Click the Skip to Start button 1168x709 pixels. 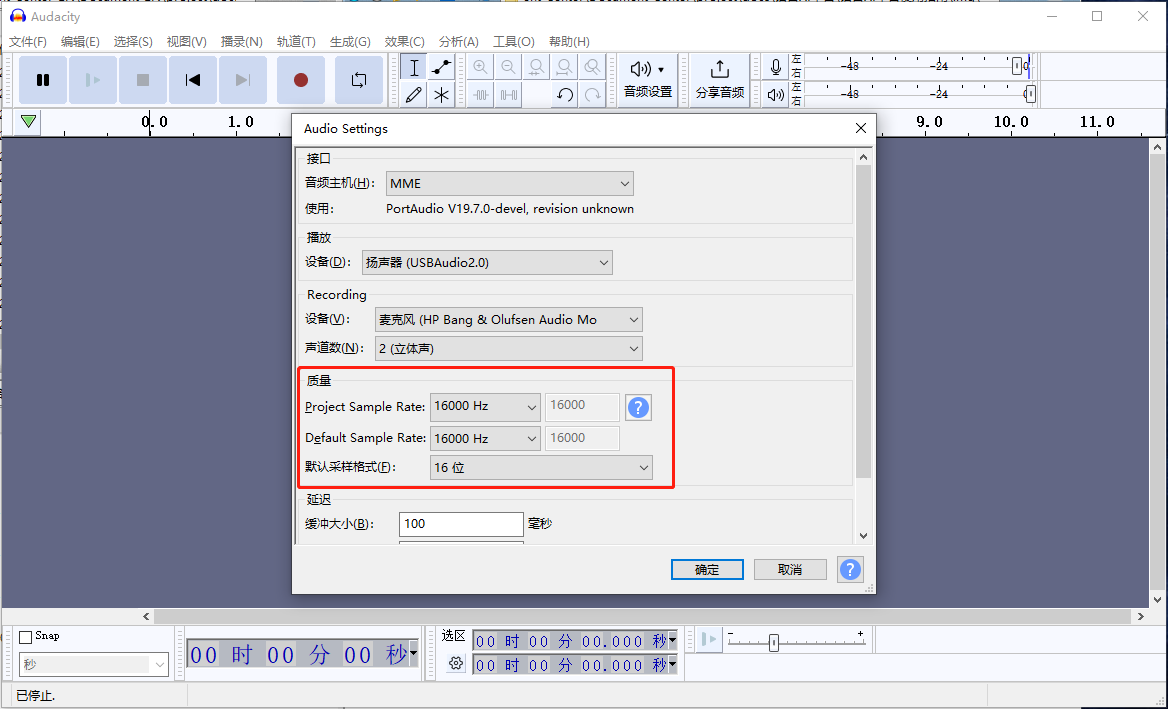193,80
